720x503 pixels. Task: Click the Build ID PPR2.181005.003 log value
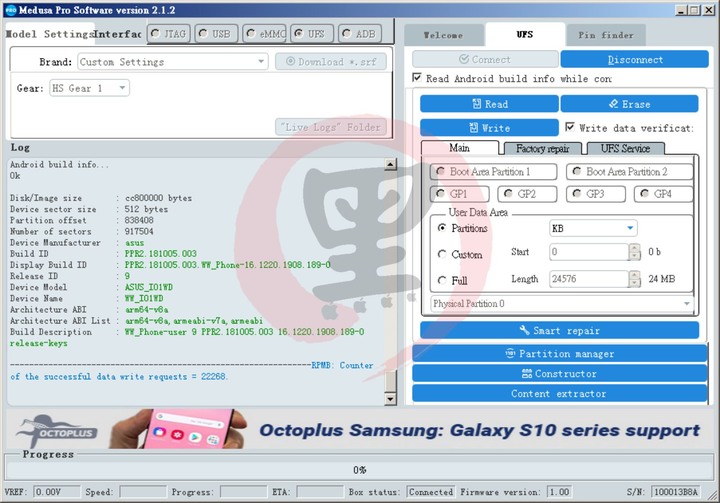(161, 254)
